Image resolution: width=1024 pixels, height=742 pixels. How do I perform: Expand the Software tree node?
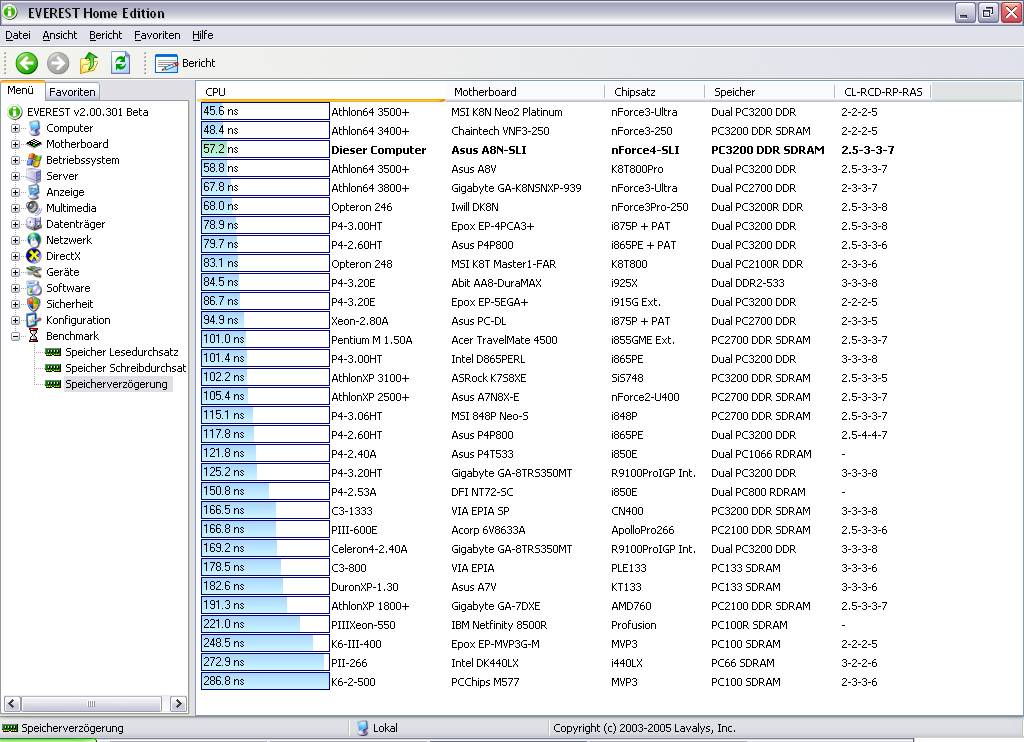(x=15, y=288)
